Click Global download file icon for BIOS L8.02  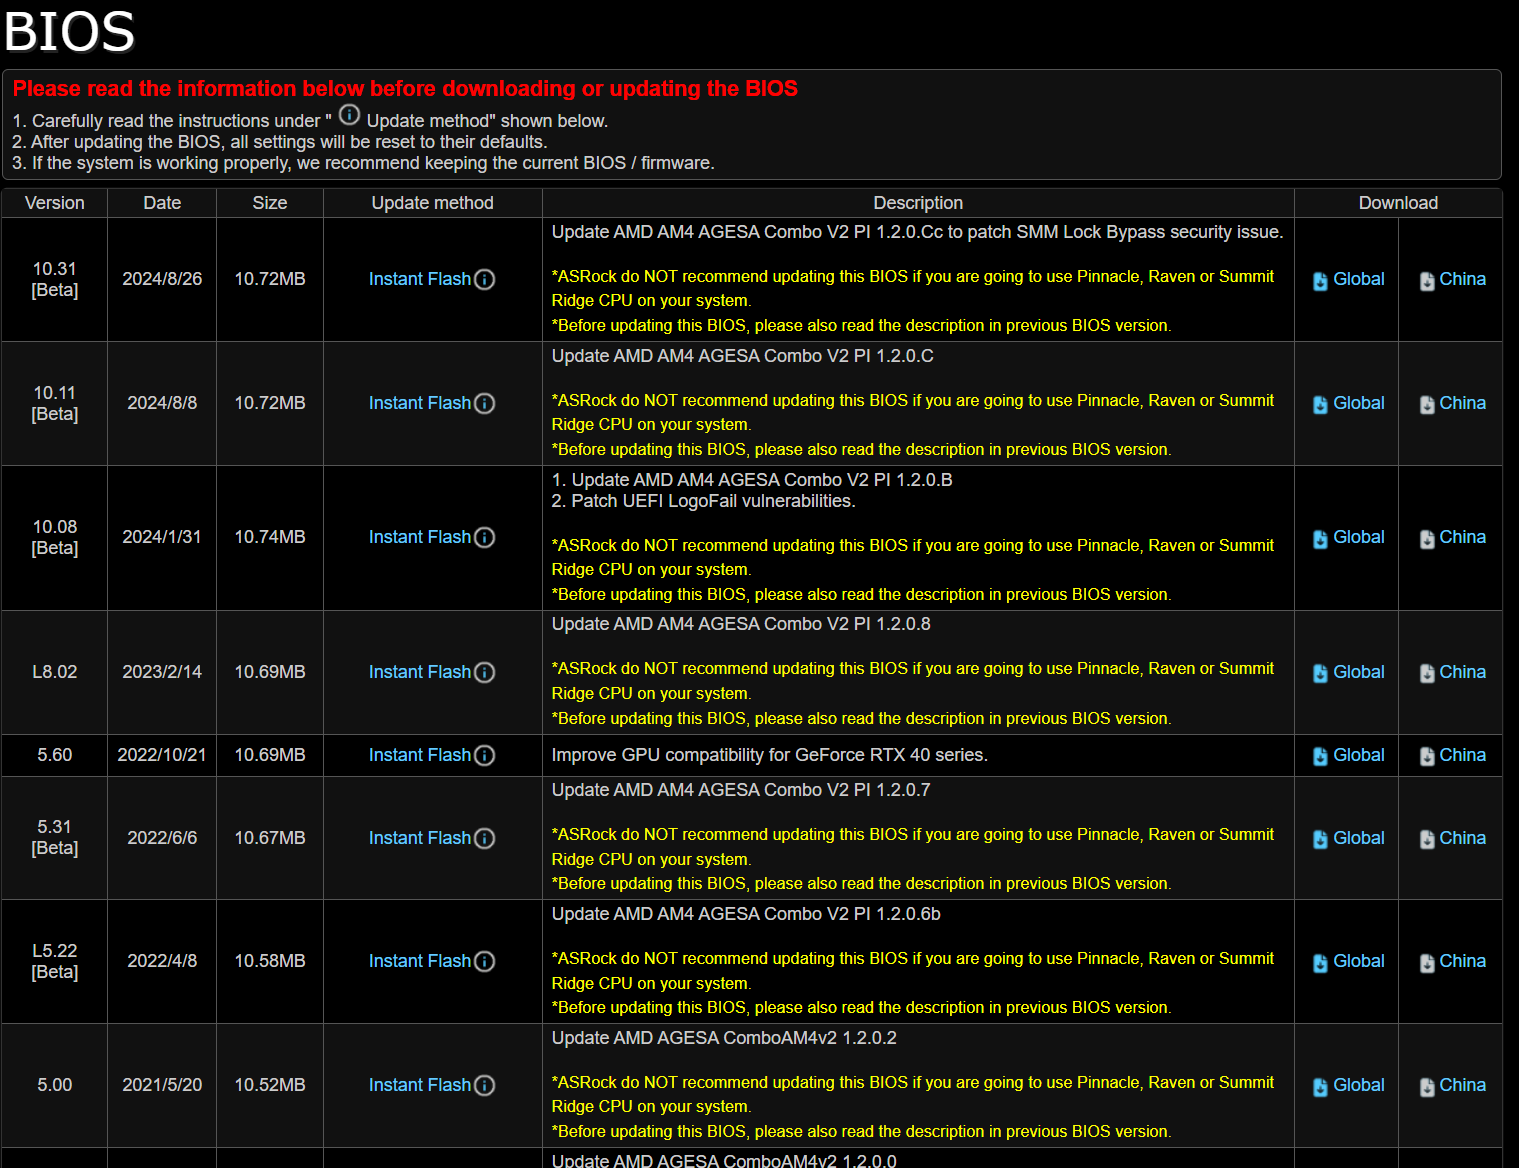point(1320,674)
